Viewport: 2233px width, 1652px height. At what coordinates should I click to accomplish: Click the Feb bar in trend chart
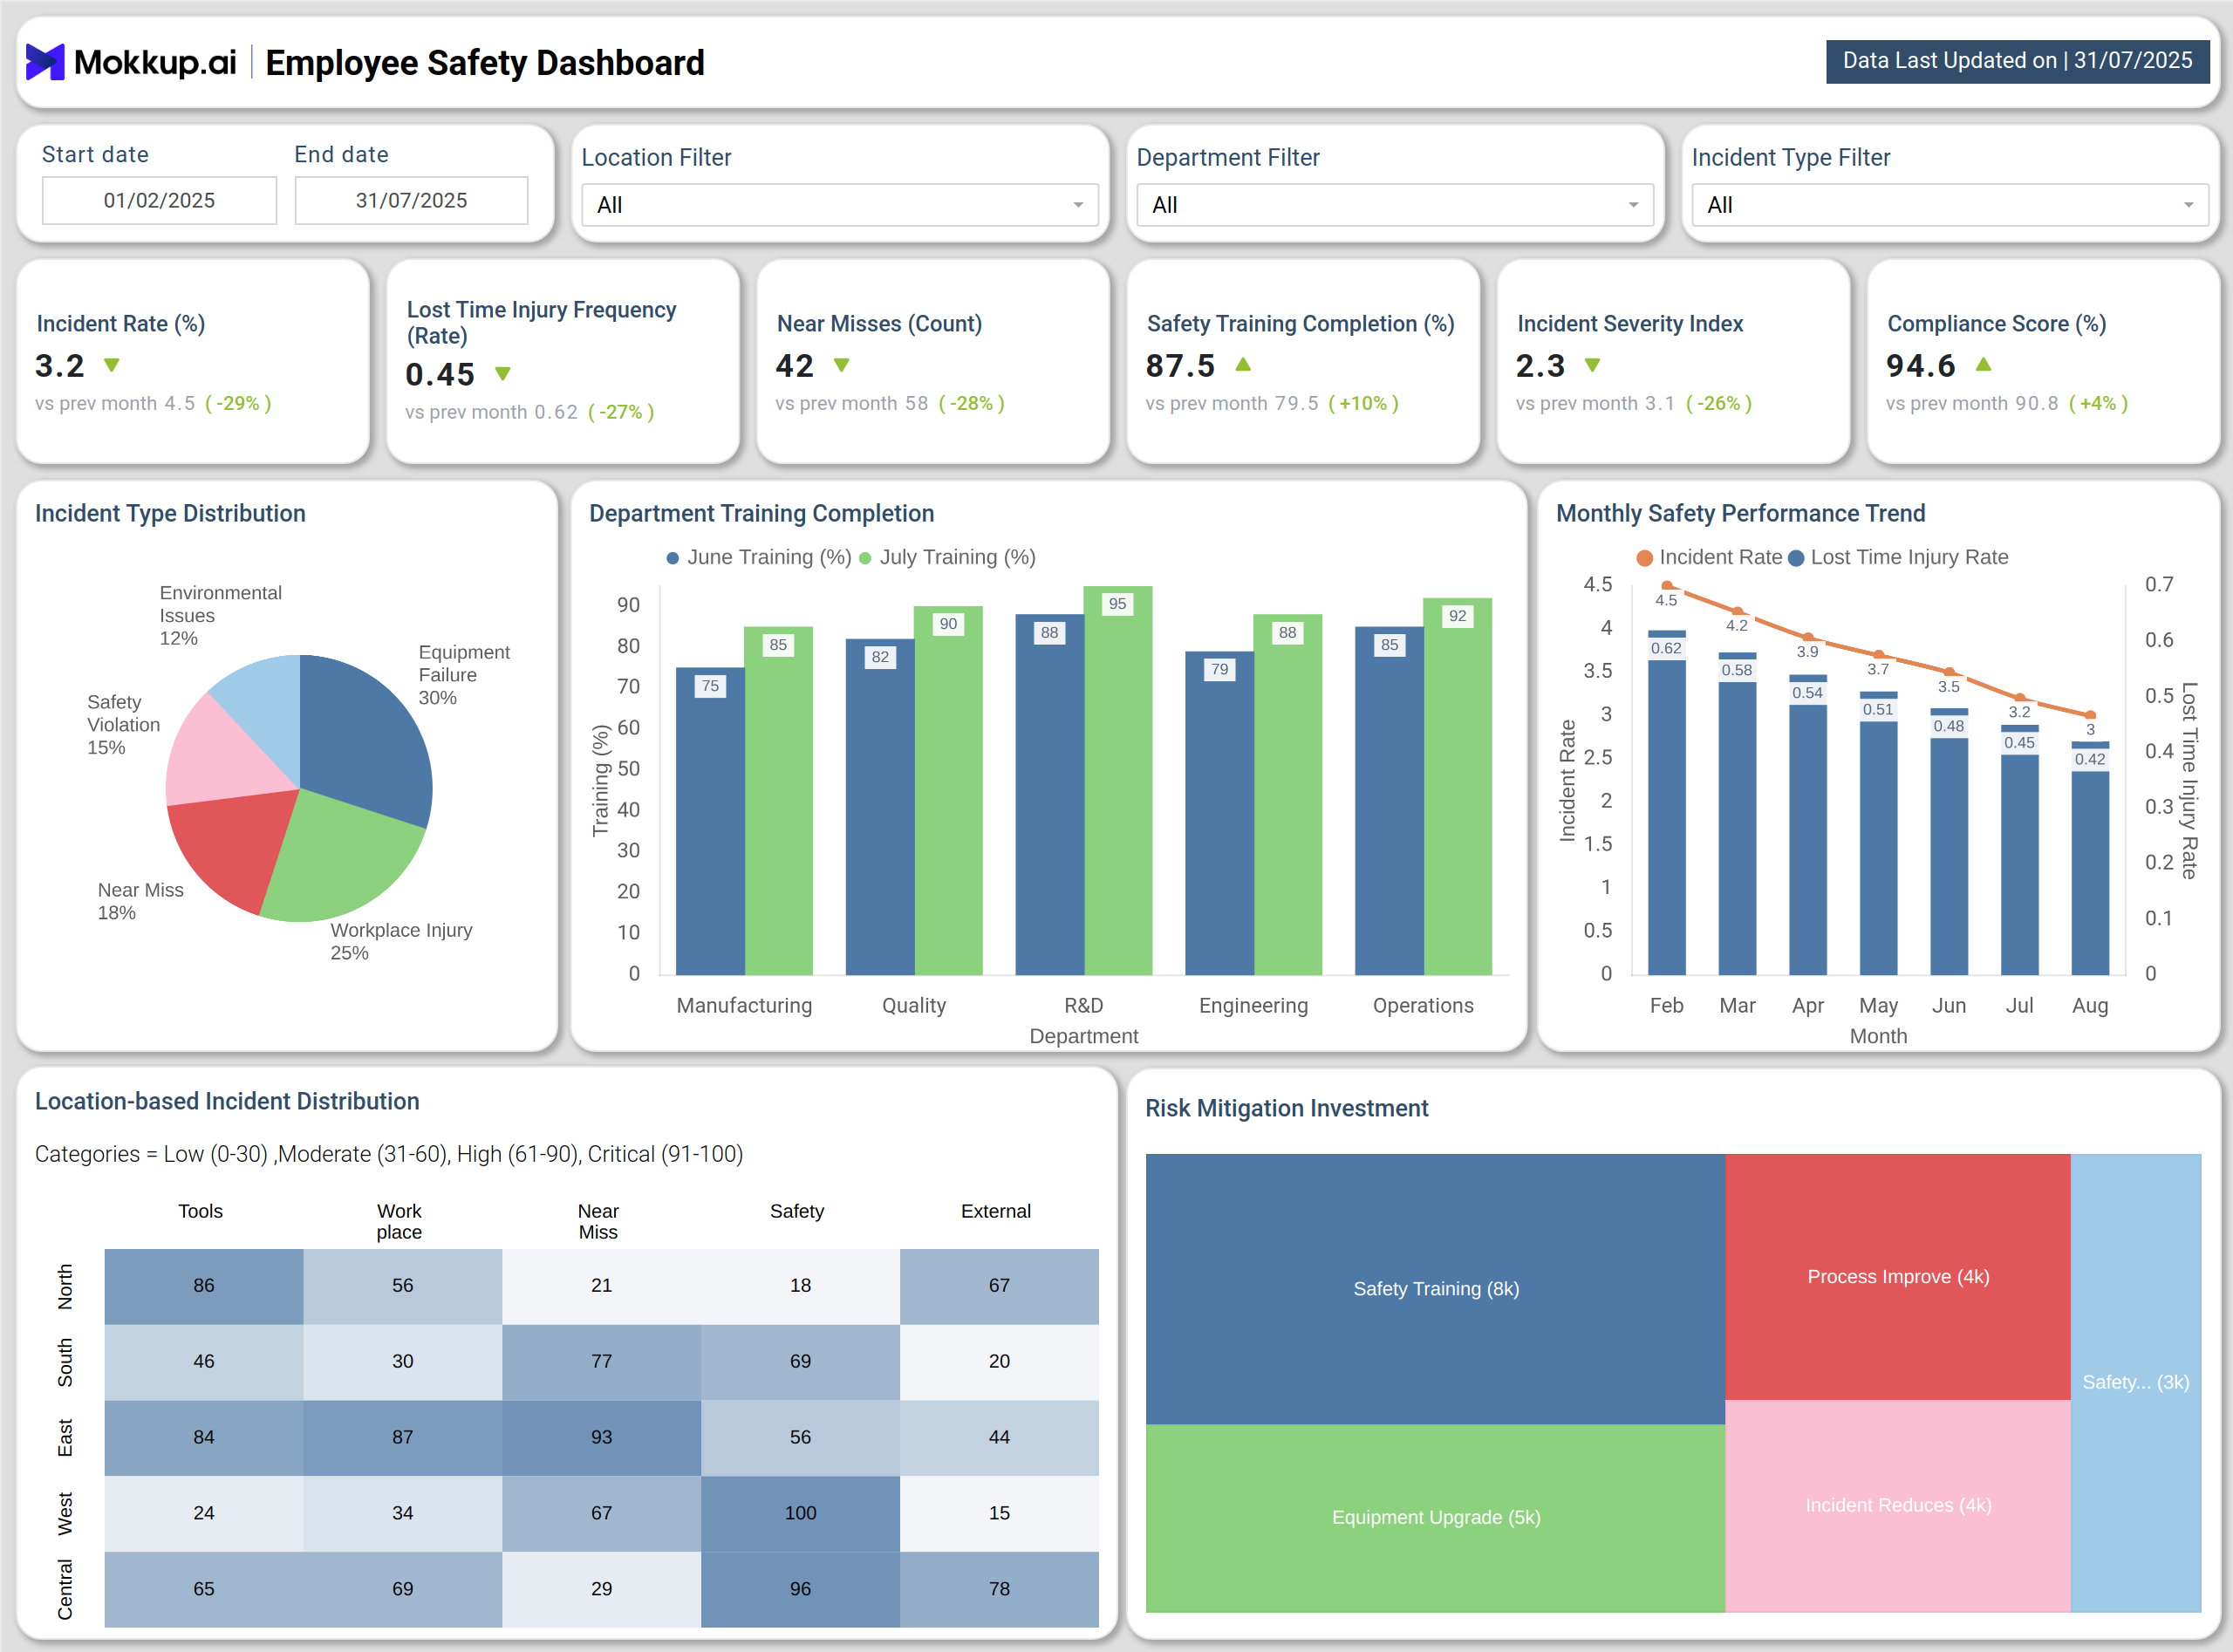(1667, 803)
